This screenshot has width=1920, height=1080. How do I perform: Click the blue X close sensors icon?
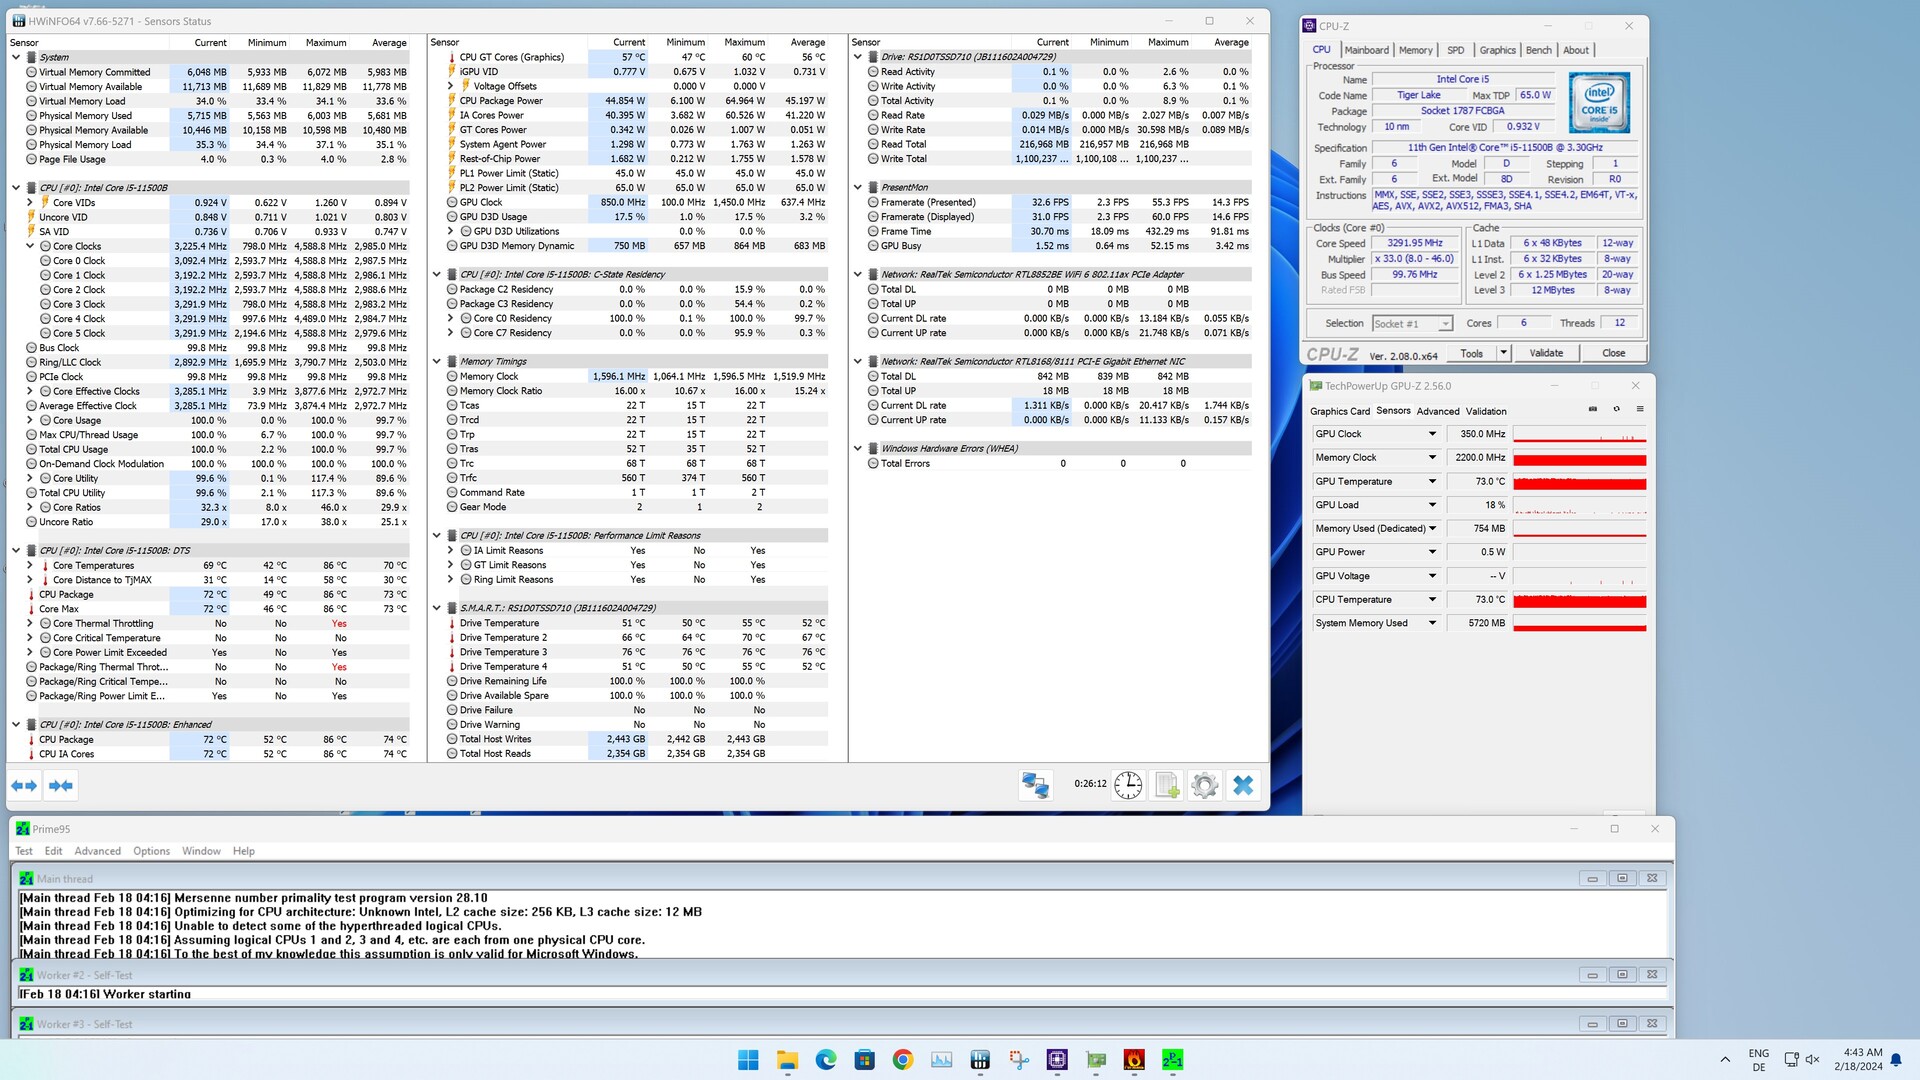coord(1243,786)
